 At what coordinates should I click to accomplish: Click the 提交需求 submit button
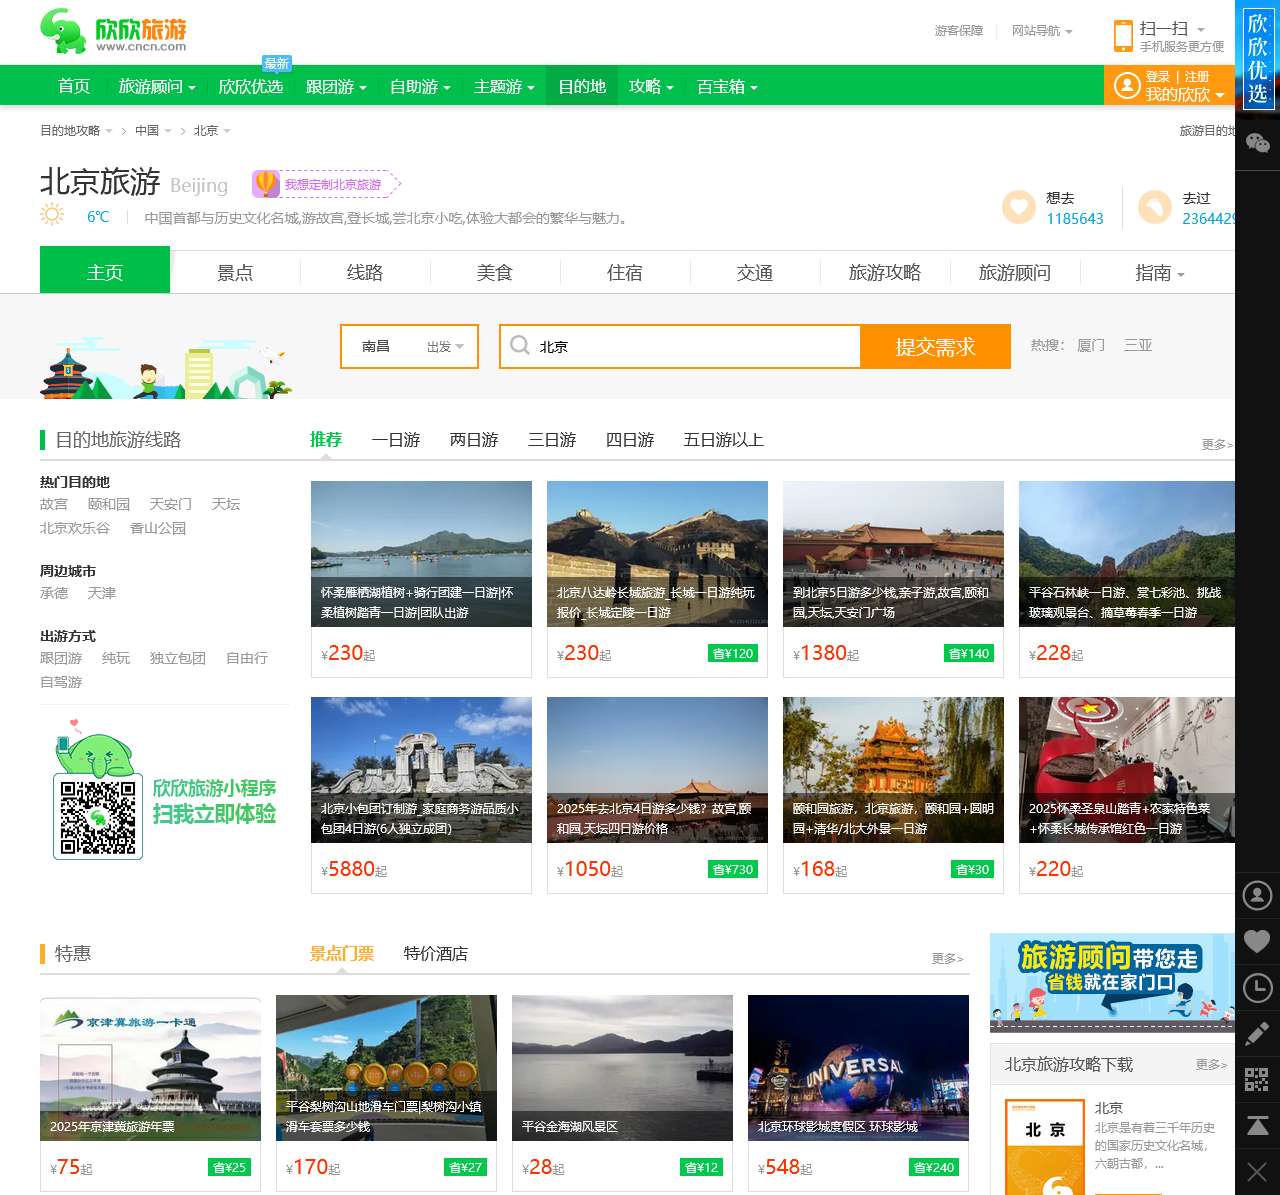[935, 346]
